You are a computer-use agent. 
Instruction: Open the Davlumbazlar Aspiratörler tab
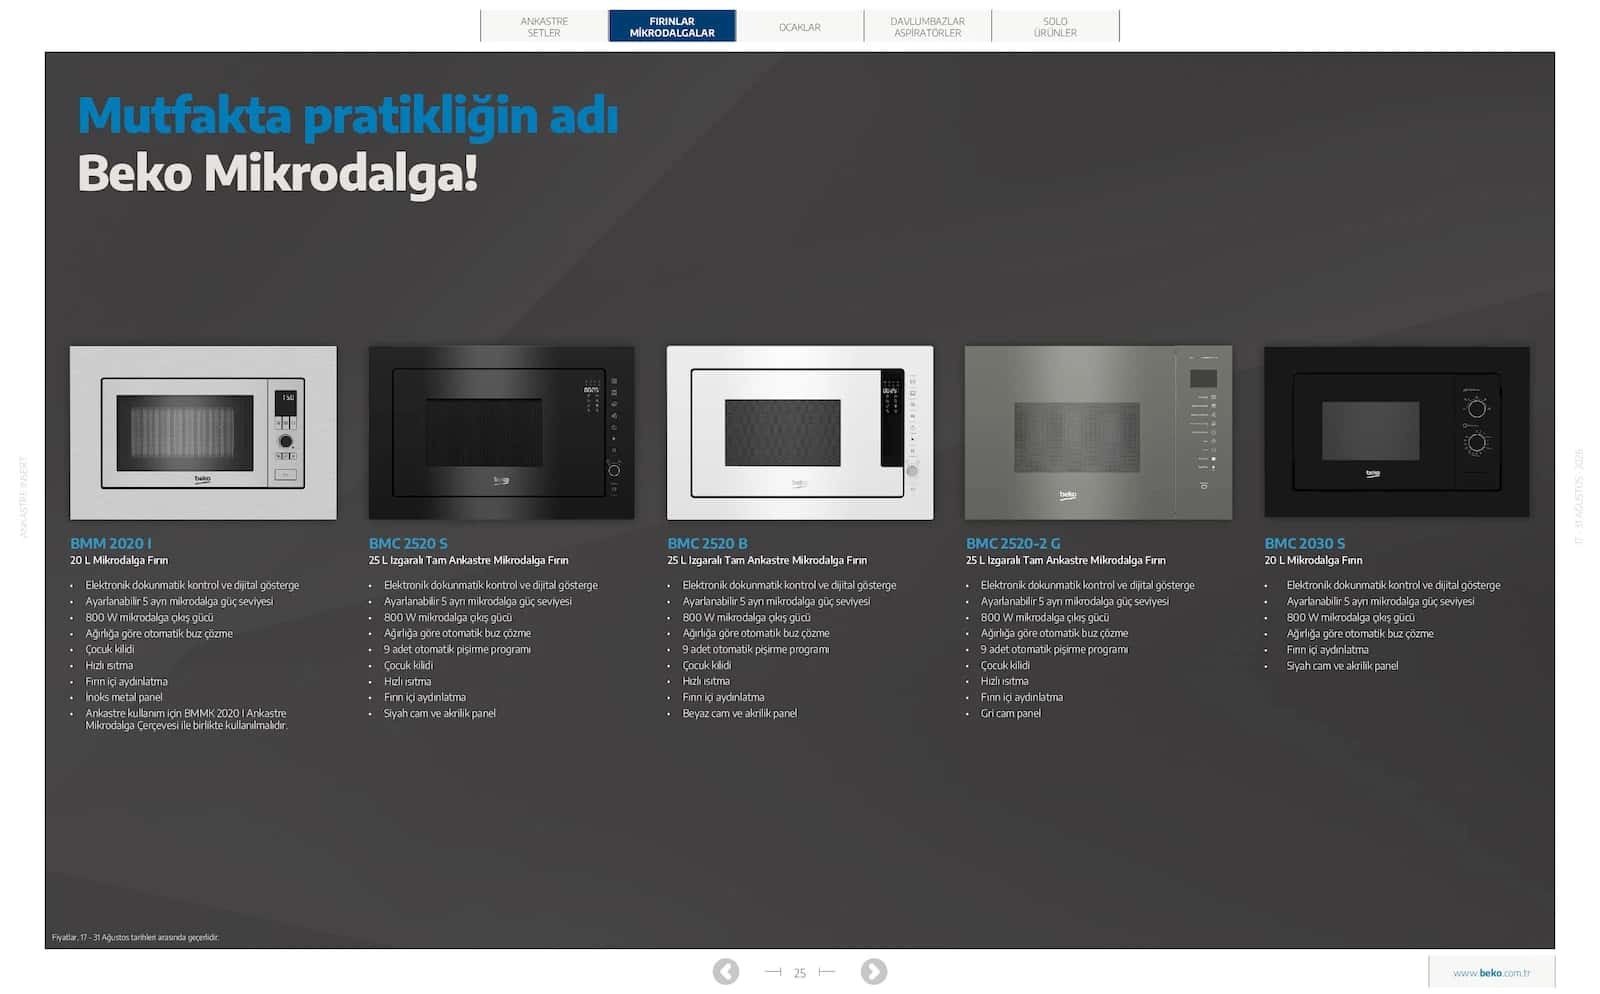(928, 27)
